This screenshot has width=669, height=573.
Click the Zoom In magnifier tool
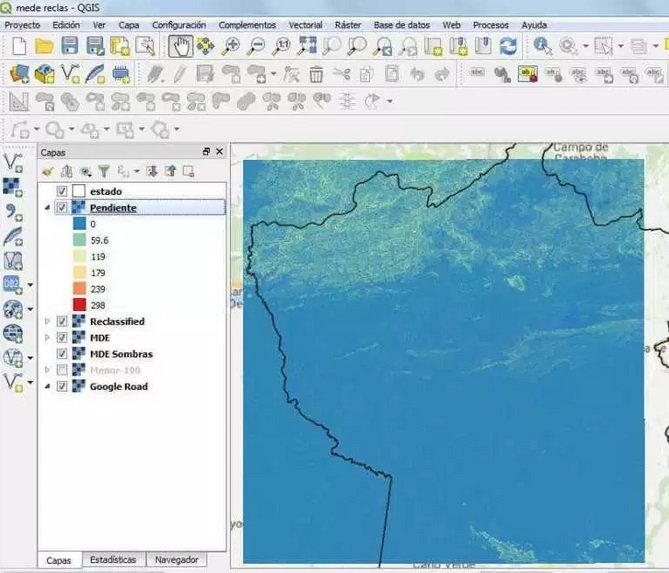pyautogui.click(x=231, y=45)
